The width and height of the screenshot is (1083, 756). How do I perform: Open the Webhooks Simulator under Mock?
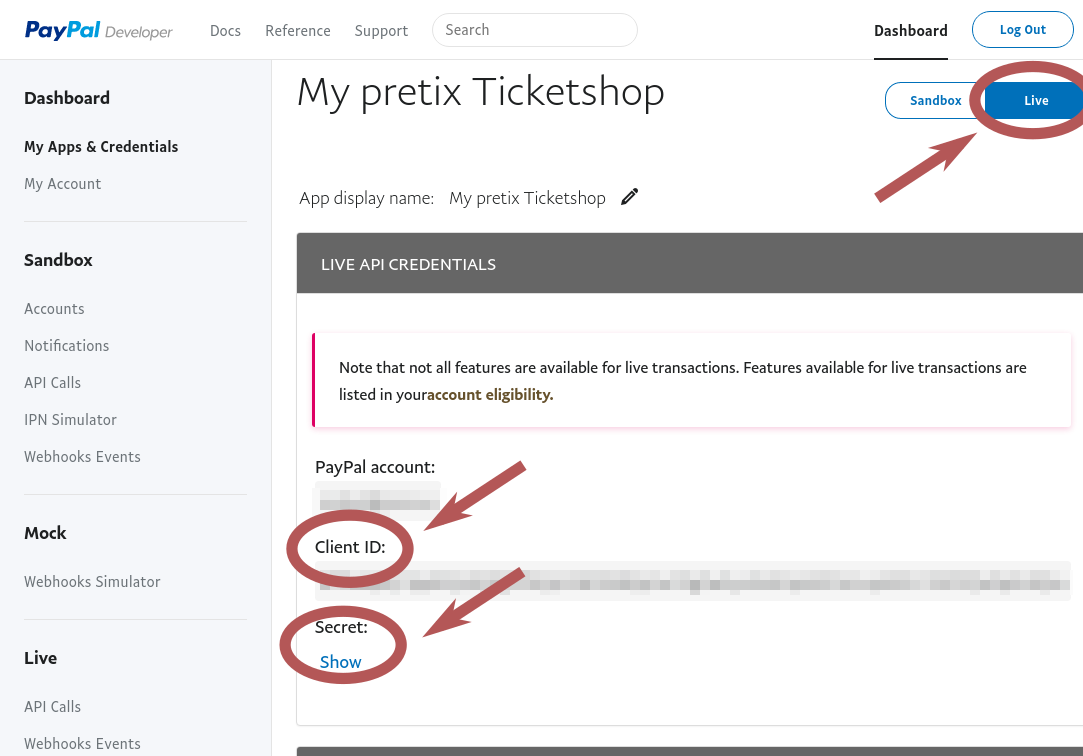(92, 582)
